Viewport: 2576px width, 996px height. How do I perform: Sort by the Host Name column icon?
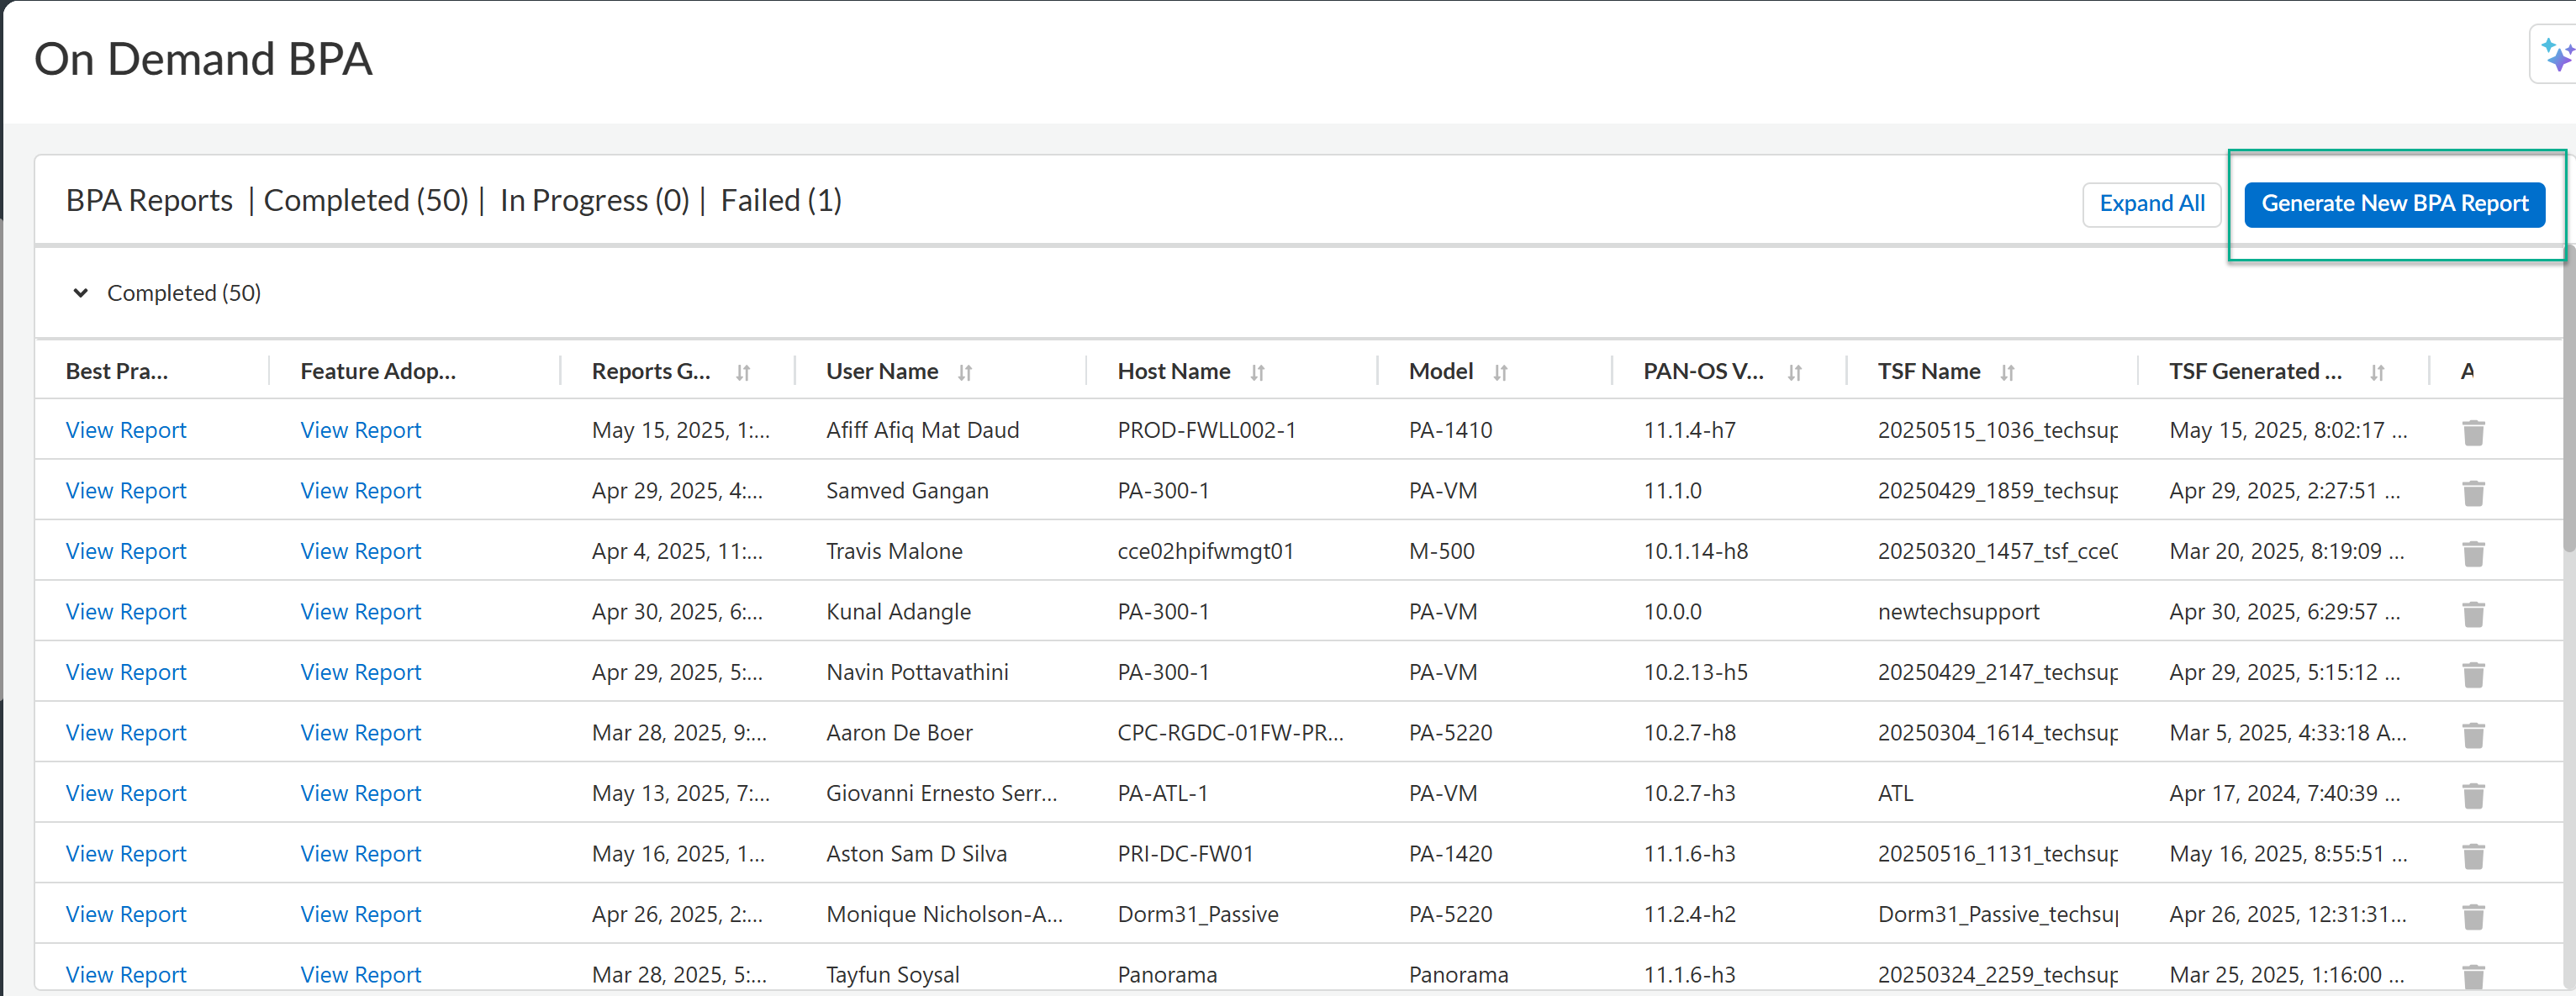pos(1257,373)
